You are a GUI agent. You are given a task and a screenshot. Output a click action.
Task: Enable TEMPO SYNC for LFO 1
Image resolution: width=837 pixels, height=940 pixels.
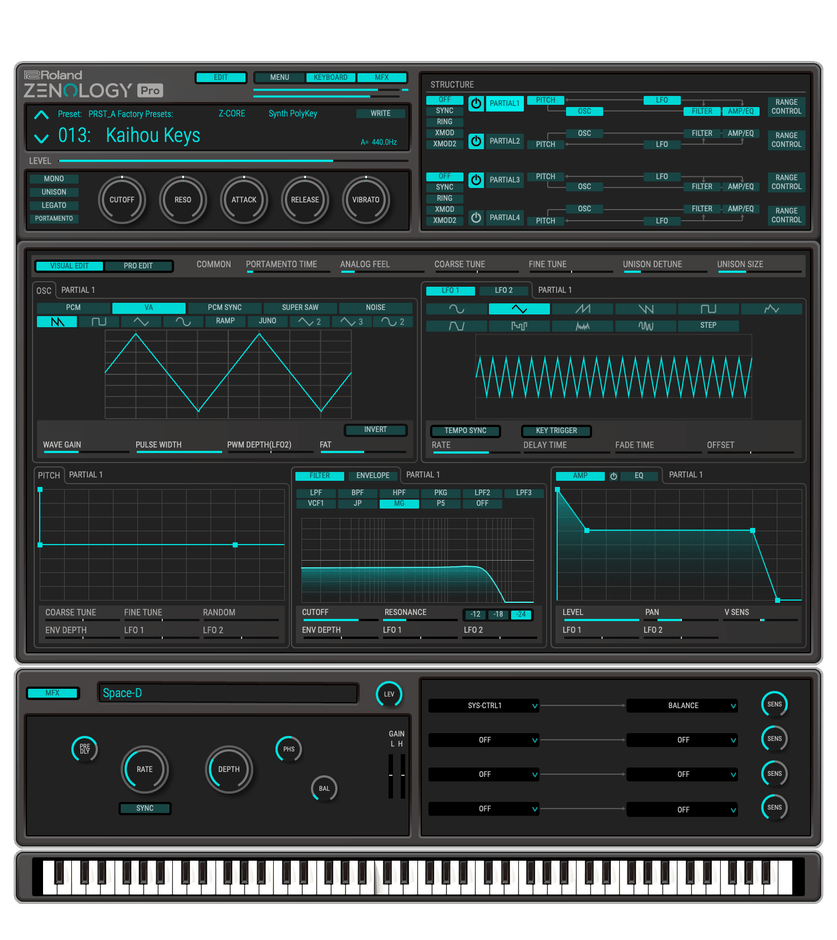[x=464, y=430]
